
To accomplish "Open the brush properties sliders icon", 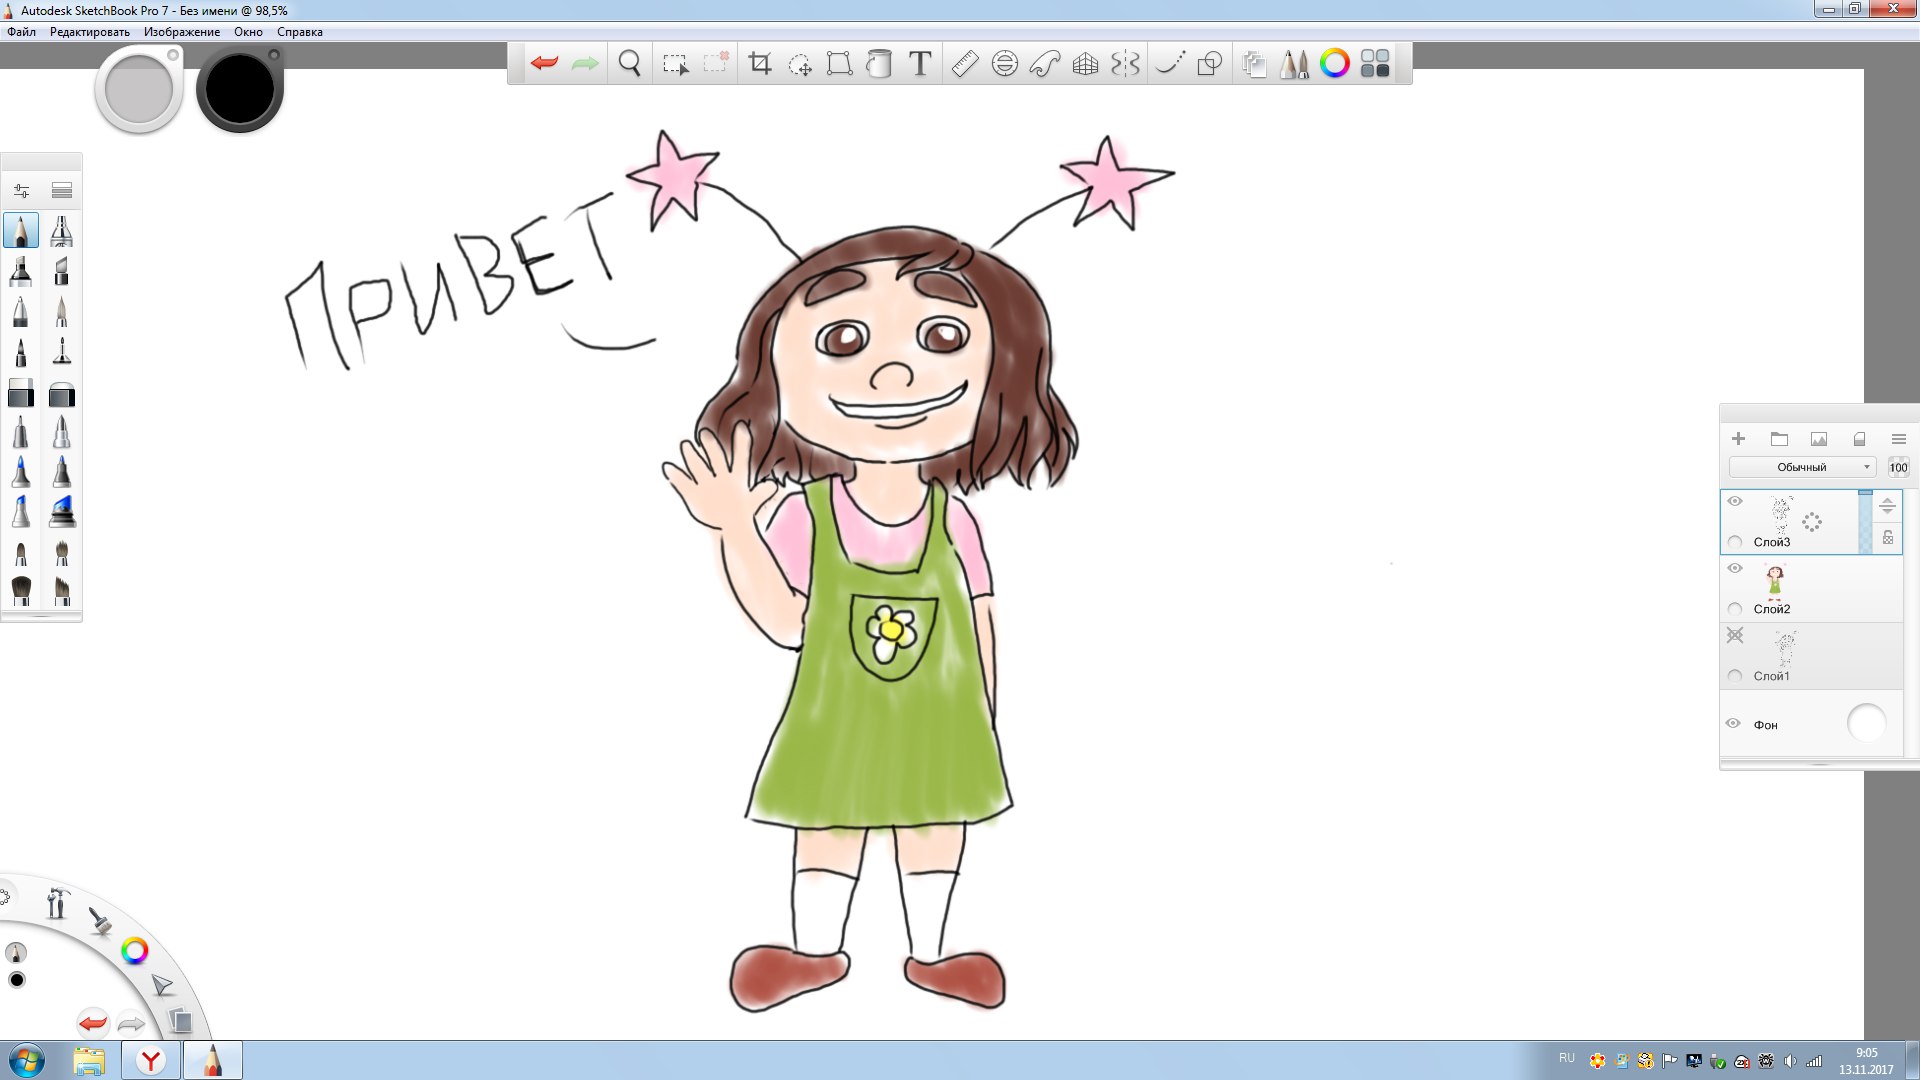I will pos(21,190).
